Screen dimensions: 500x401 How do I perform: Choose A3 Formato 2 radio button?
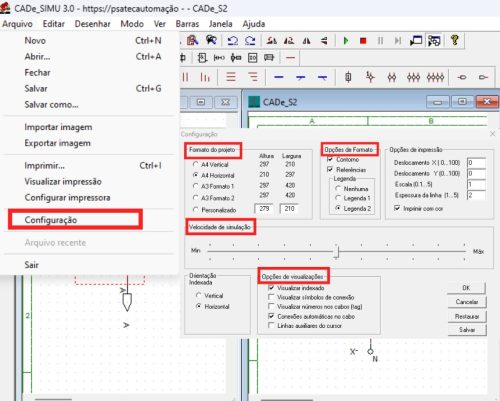pos(196,198)
